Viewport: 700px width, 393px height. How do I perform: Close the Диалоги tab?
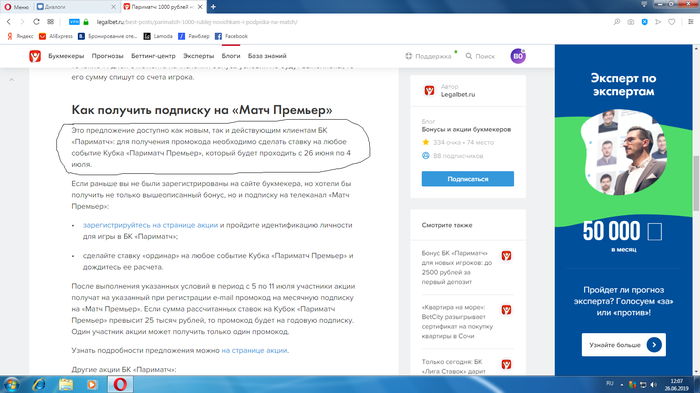pyautogui.click(x=113, y=7)
